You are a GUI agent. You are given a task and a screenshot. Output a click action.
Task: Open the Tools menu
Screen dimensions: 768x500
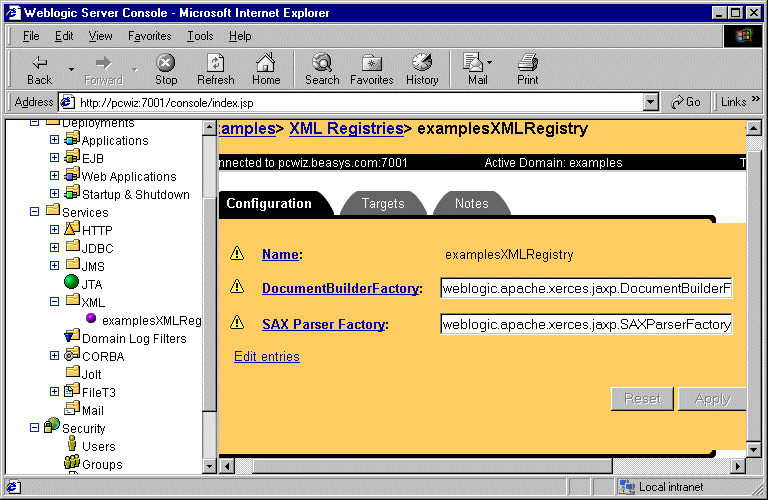200,36
